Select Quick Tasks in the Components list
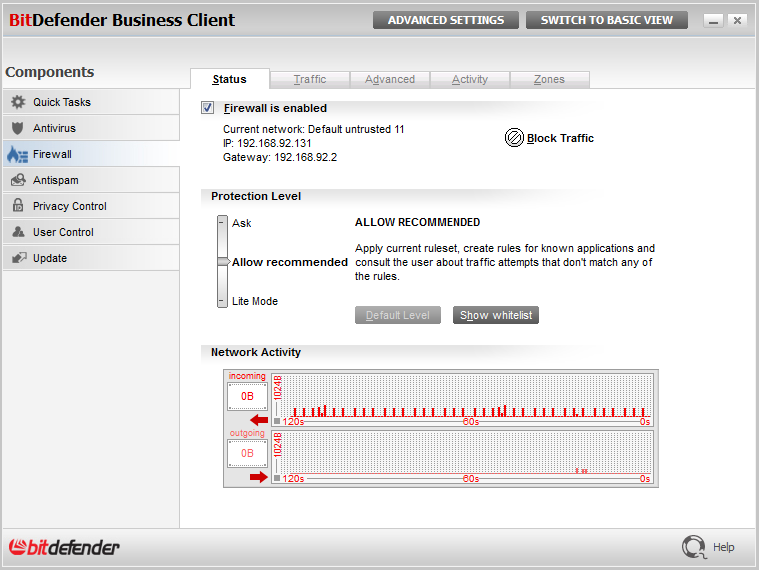This screenshot has width=759, height=570. point(91,102)
